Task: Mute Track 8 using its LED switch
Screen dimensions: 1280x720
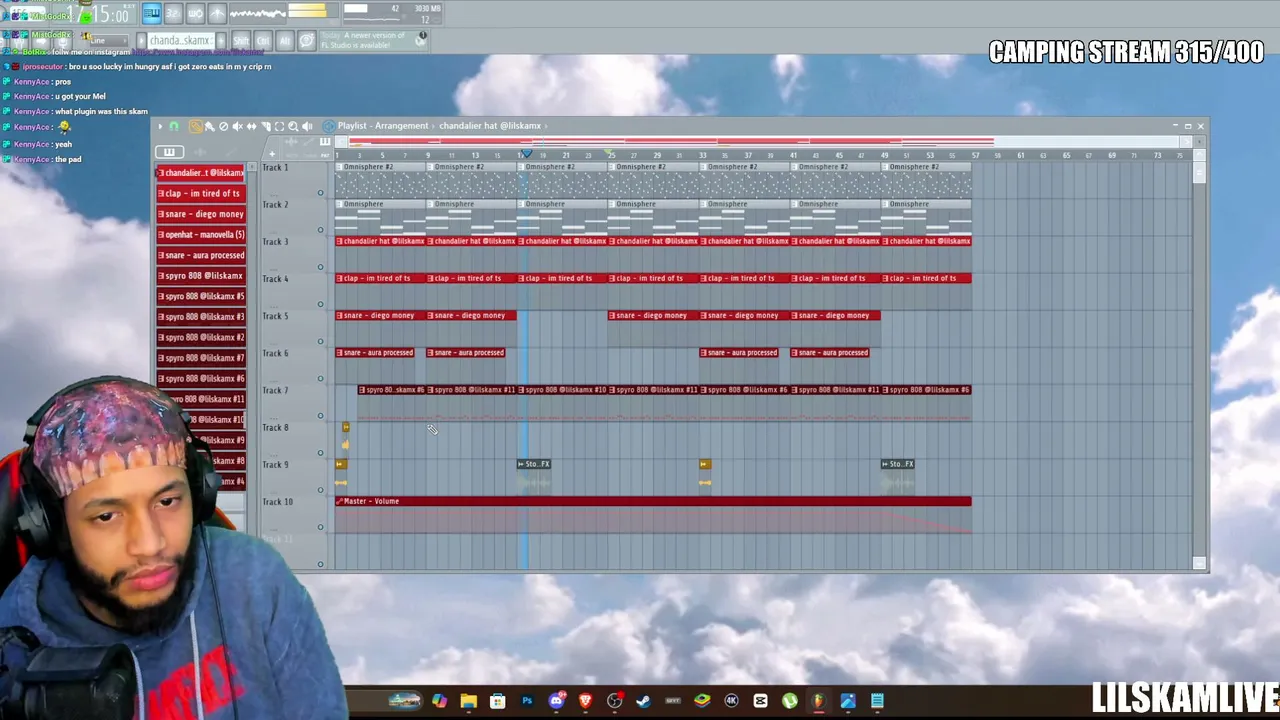Action: pyautogui.click(x=321, y=452)
